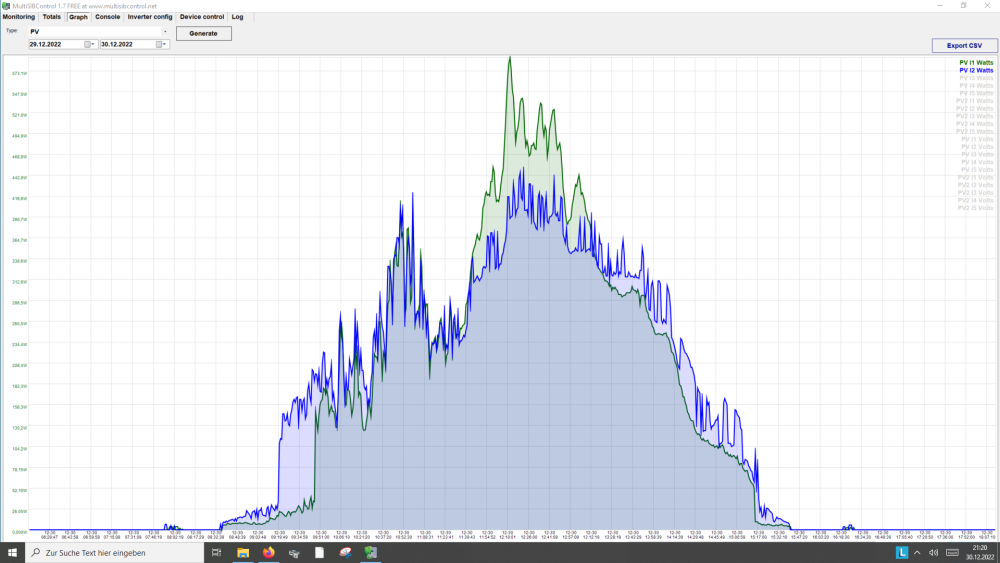Enable PV I4 Watts series in legend
This screenshot has width=1000, height=563.
pyautogui.click(x=976, y=85)
